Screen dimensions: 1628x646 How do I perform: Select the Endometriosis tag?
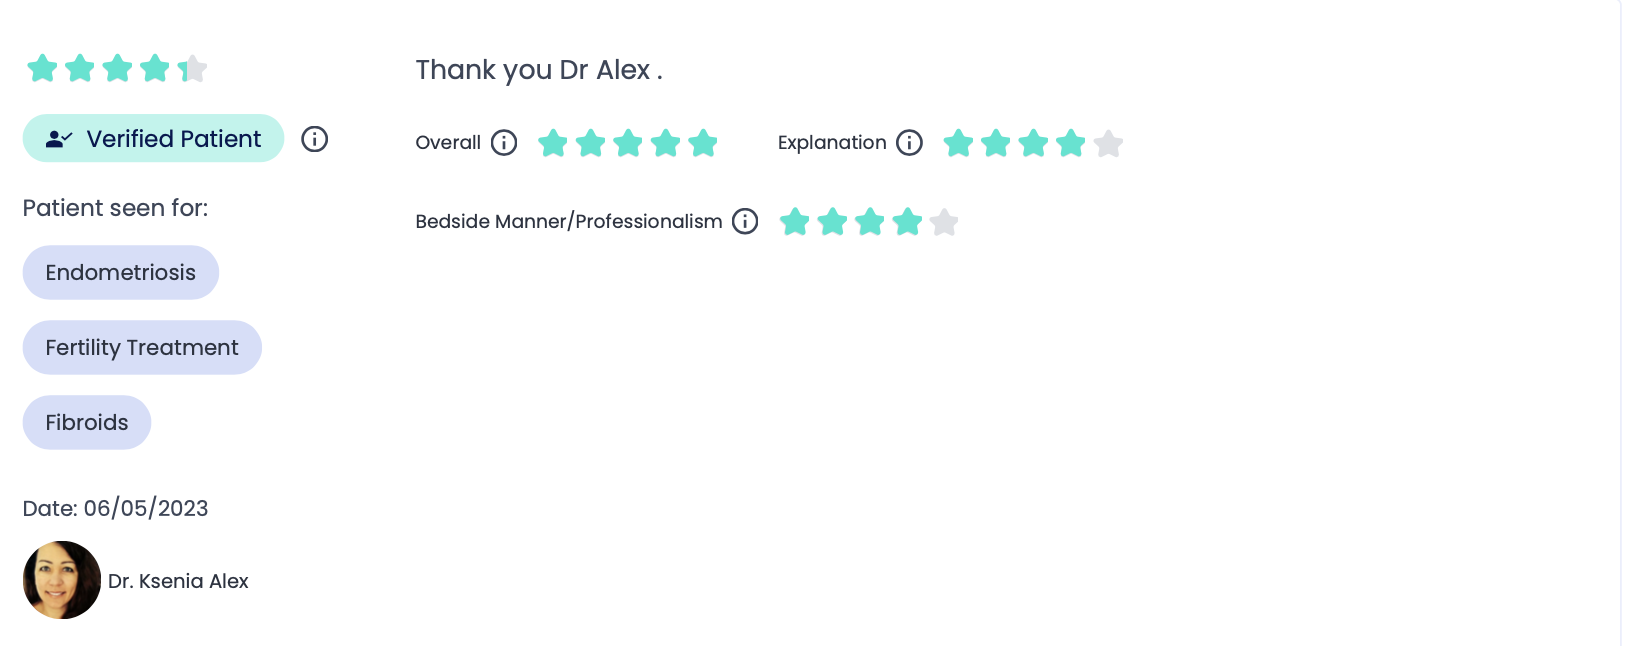tap(121, 272)
